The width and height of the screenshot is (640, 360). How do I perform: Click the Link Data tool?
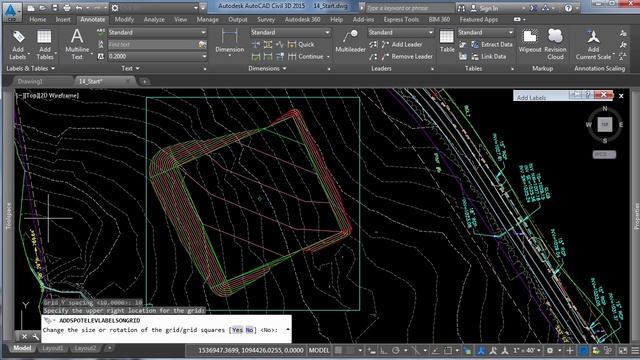[x=489, y=57]
